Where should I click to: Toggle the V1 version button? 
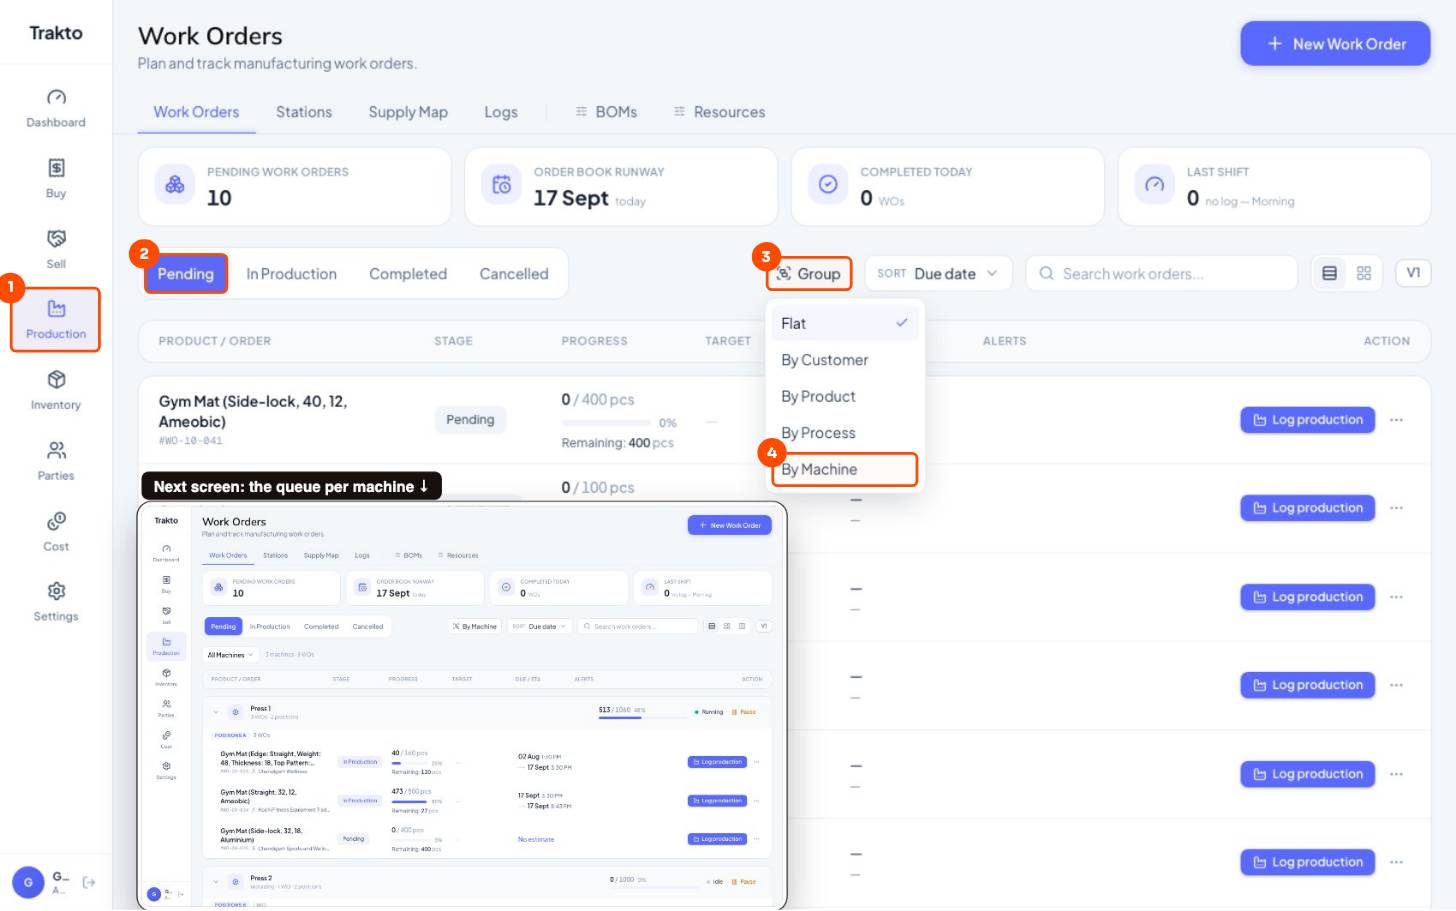point(1413,272)
